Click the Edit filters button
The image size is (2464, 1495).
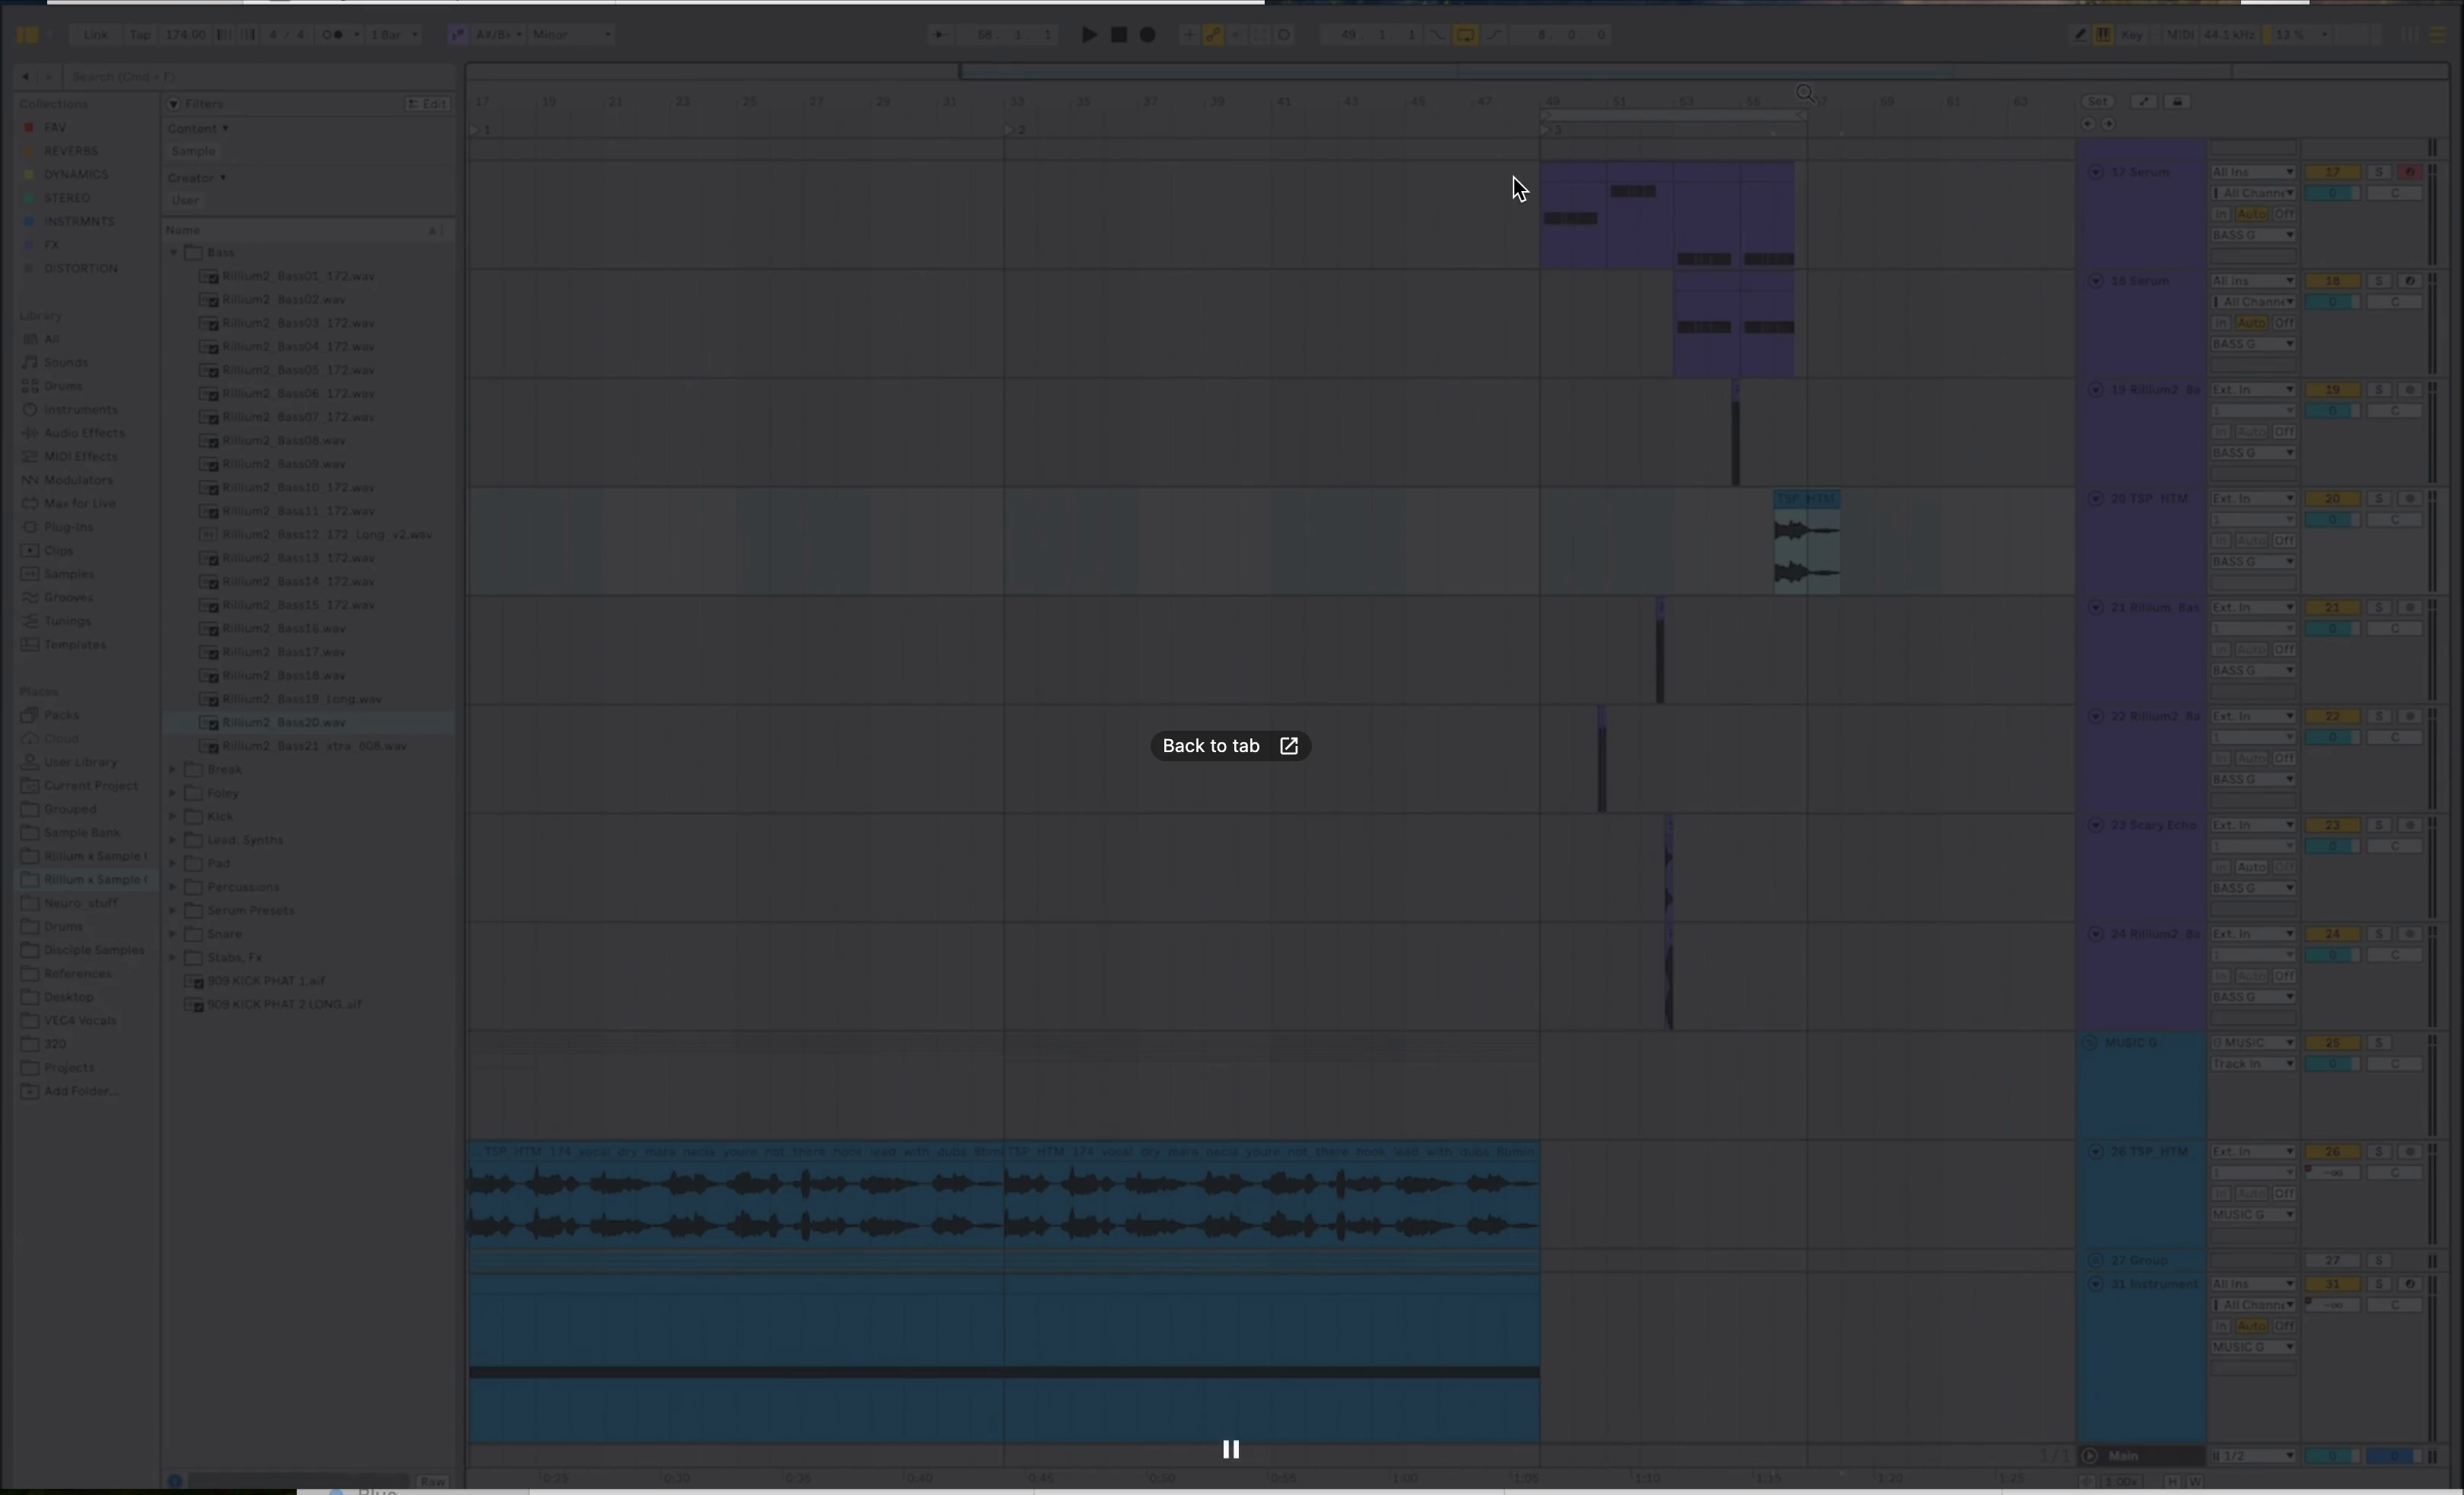[x=428, y=104]
